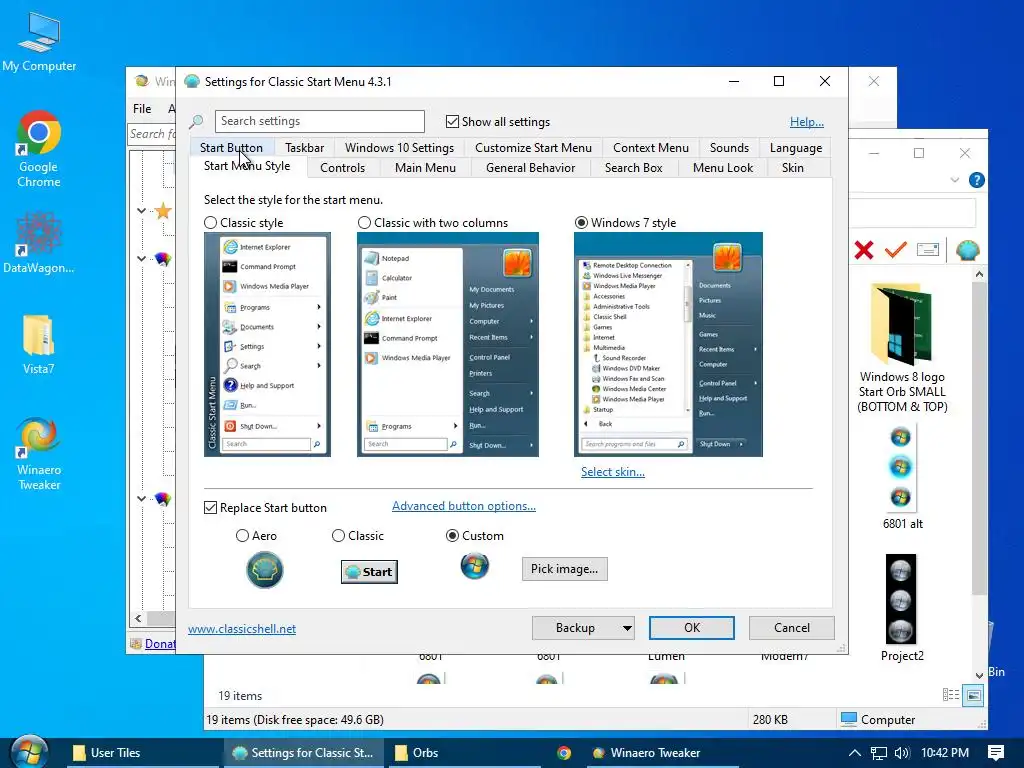
Task: Open Winaero Tweaker desktop shortcut
Action: (39, 454)
